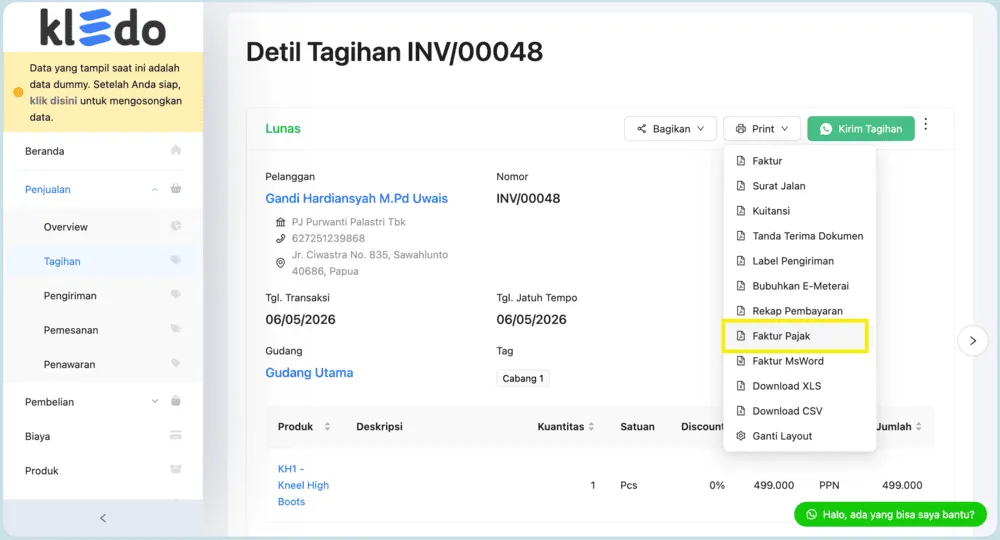Open Bagikan share dropdown

click(x=670, y=129)
